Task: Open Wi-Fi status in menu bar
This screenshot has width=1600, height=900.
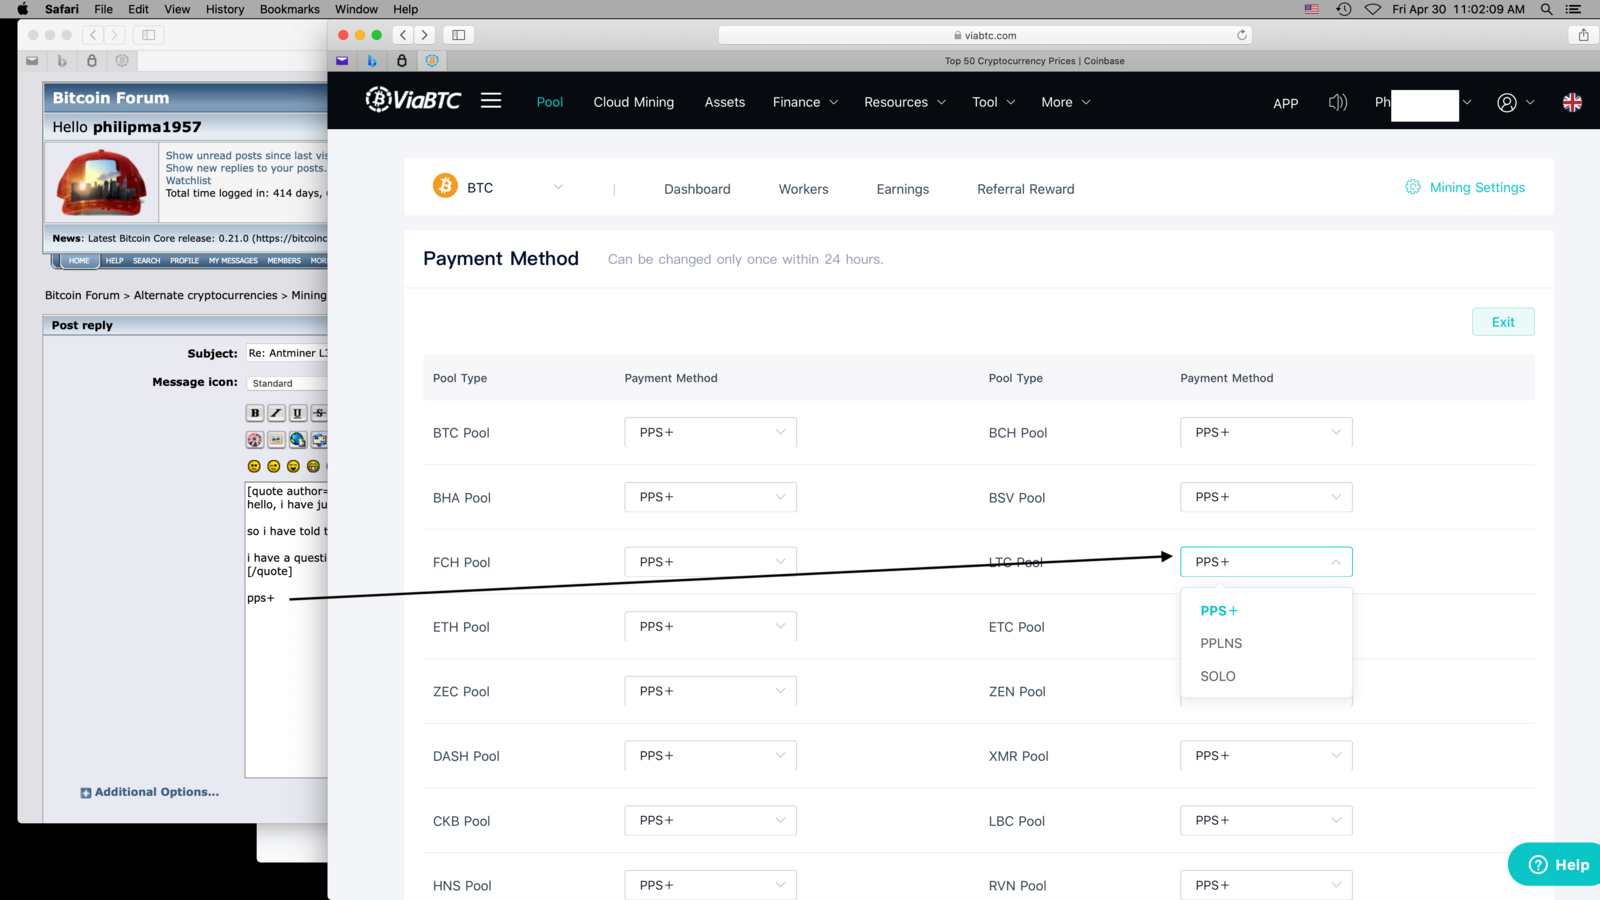Action: click(1373, 9)
